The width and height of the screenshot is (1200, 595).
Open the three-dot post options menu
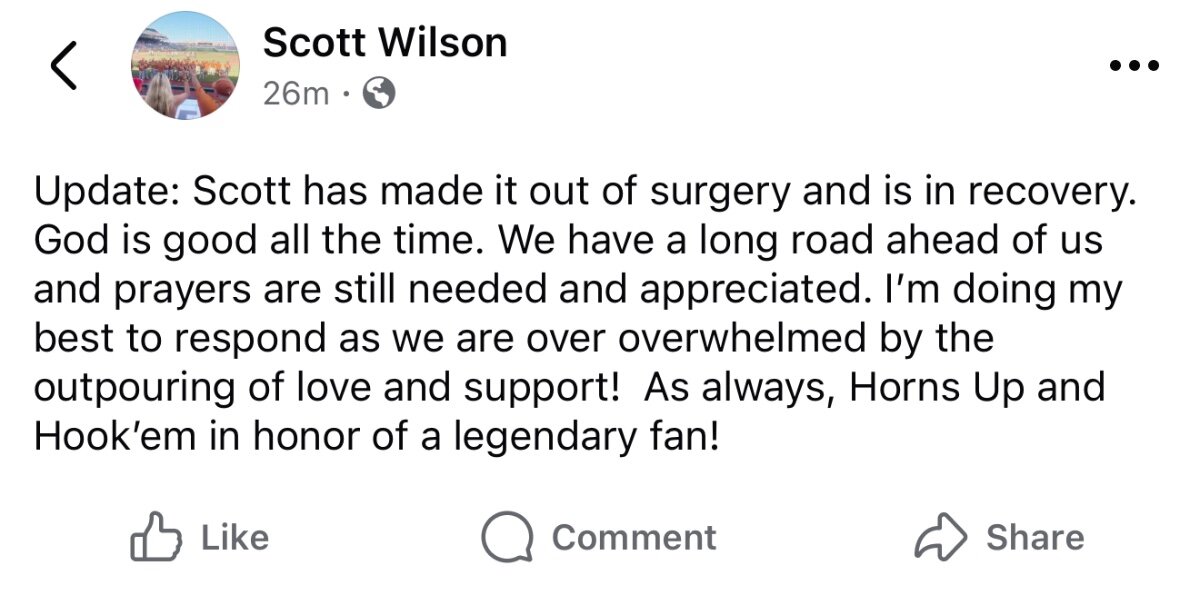(x=1134, y=67)
